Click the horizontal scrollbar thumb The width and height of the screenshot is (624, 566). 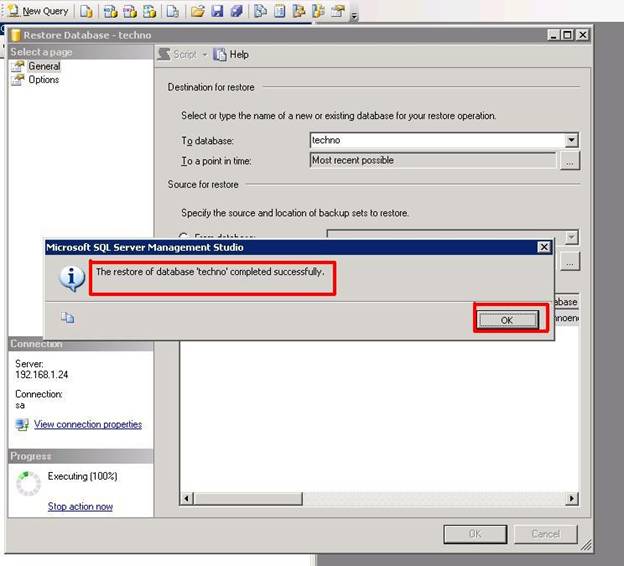[248, 498]
